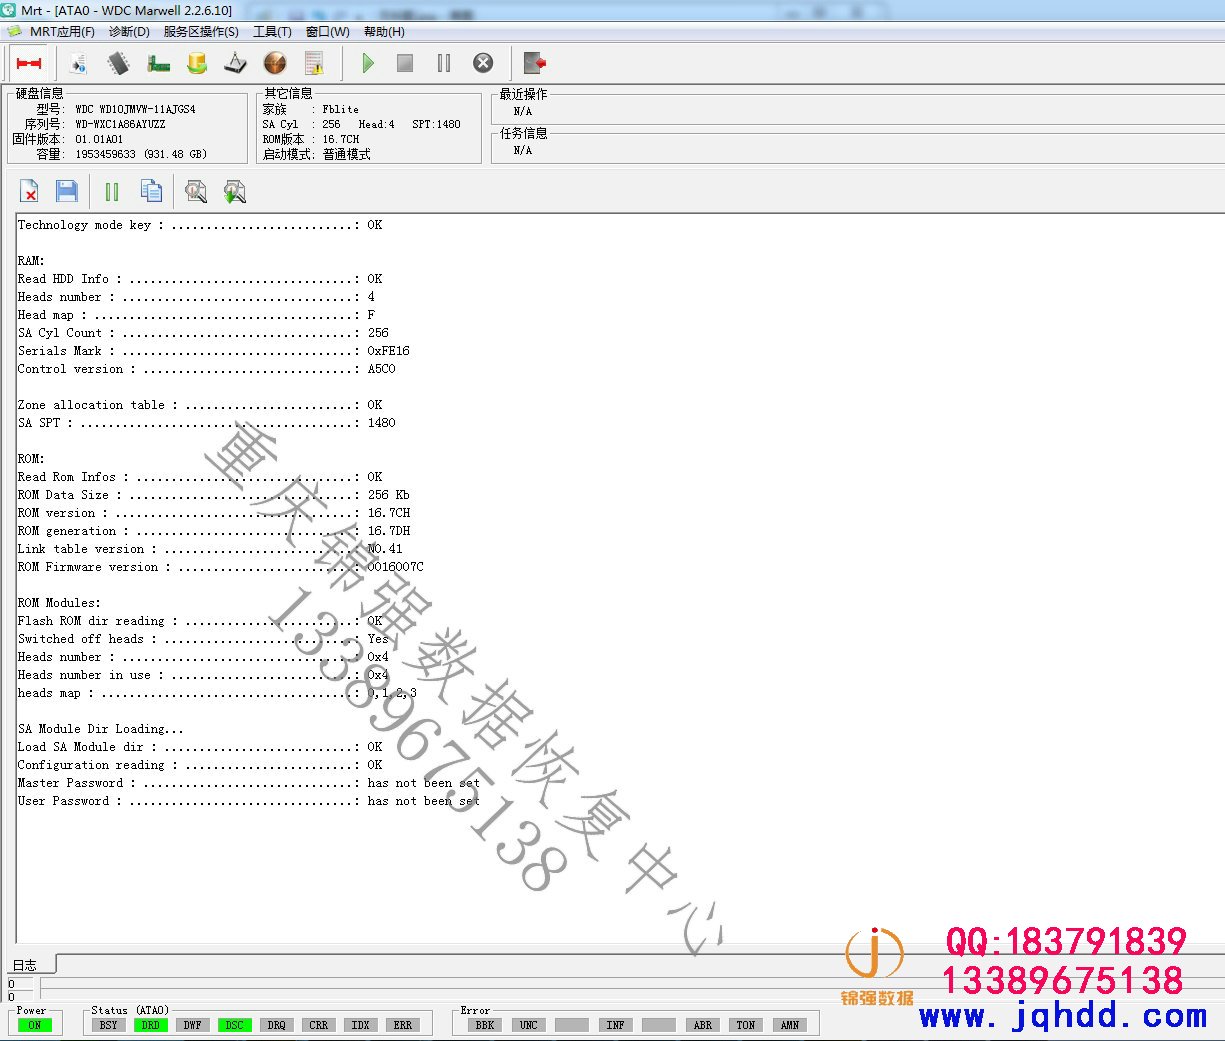
Task: Pause log output with green bars icon
Action: coord(112,191)
